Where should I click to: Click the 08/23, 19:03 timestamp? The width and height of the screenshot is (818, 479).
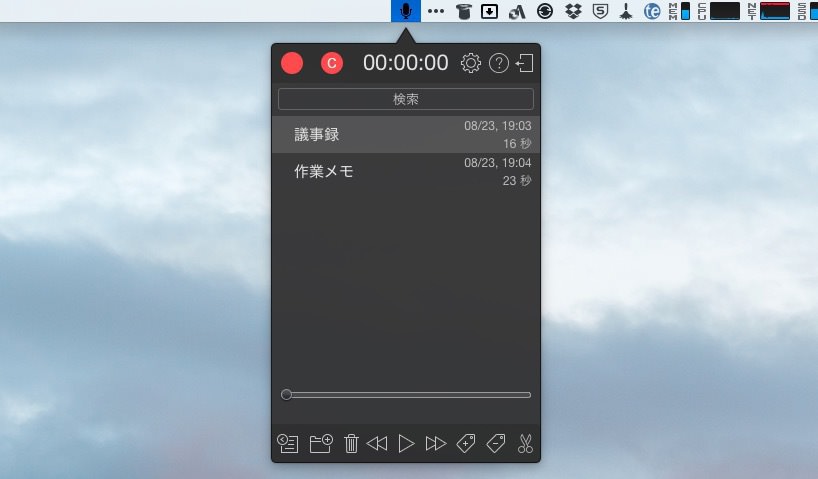[498, 126]
